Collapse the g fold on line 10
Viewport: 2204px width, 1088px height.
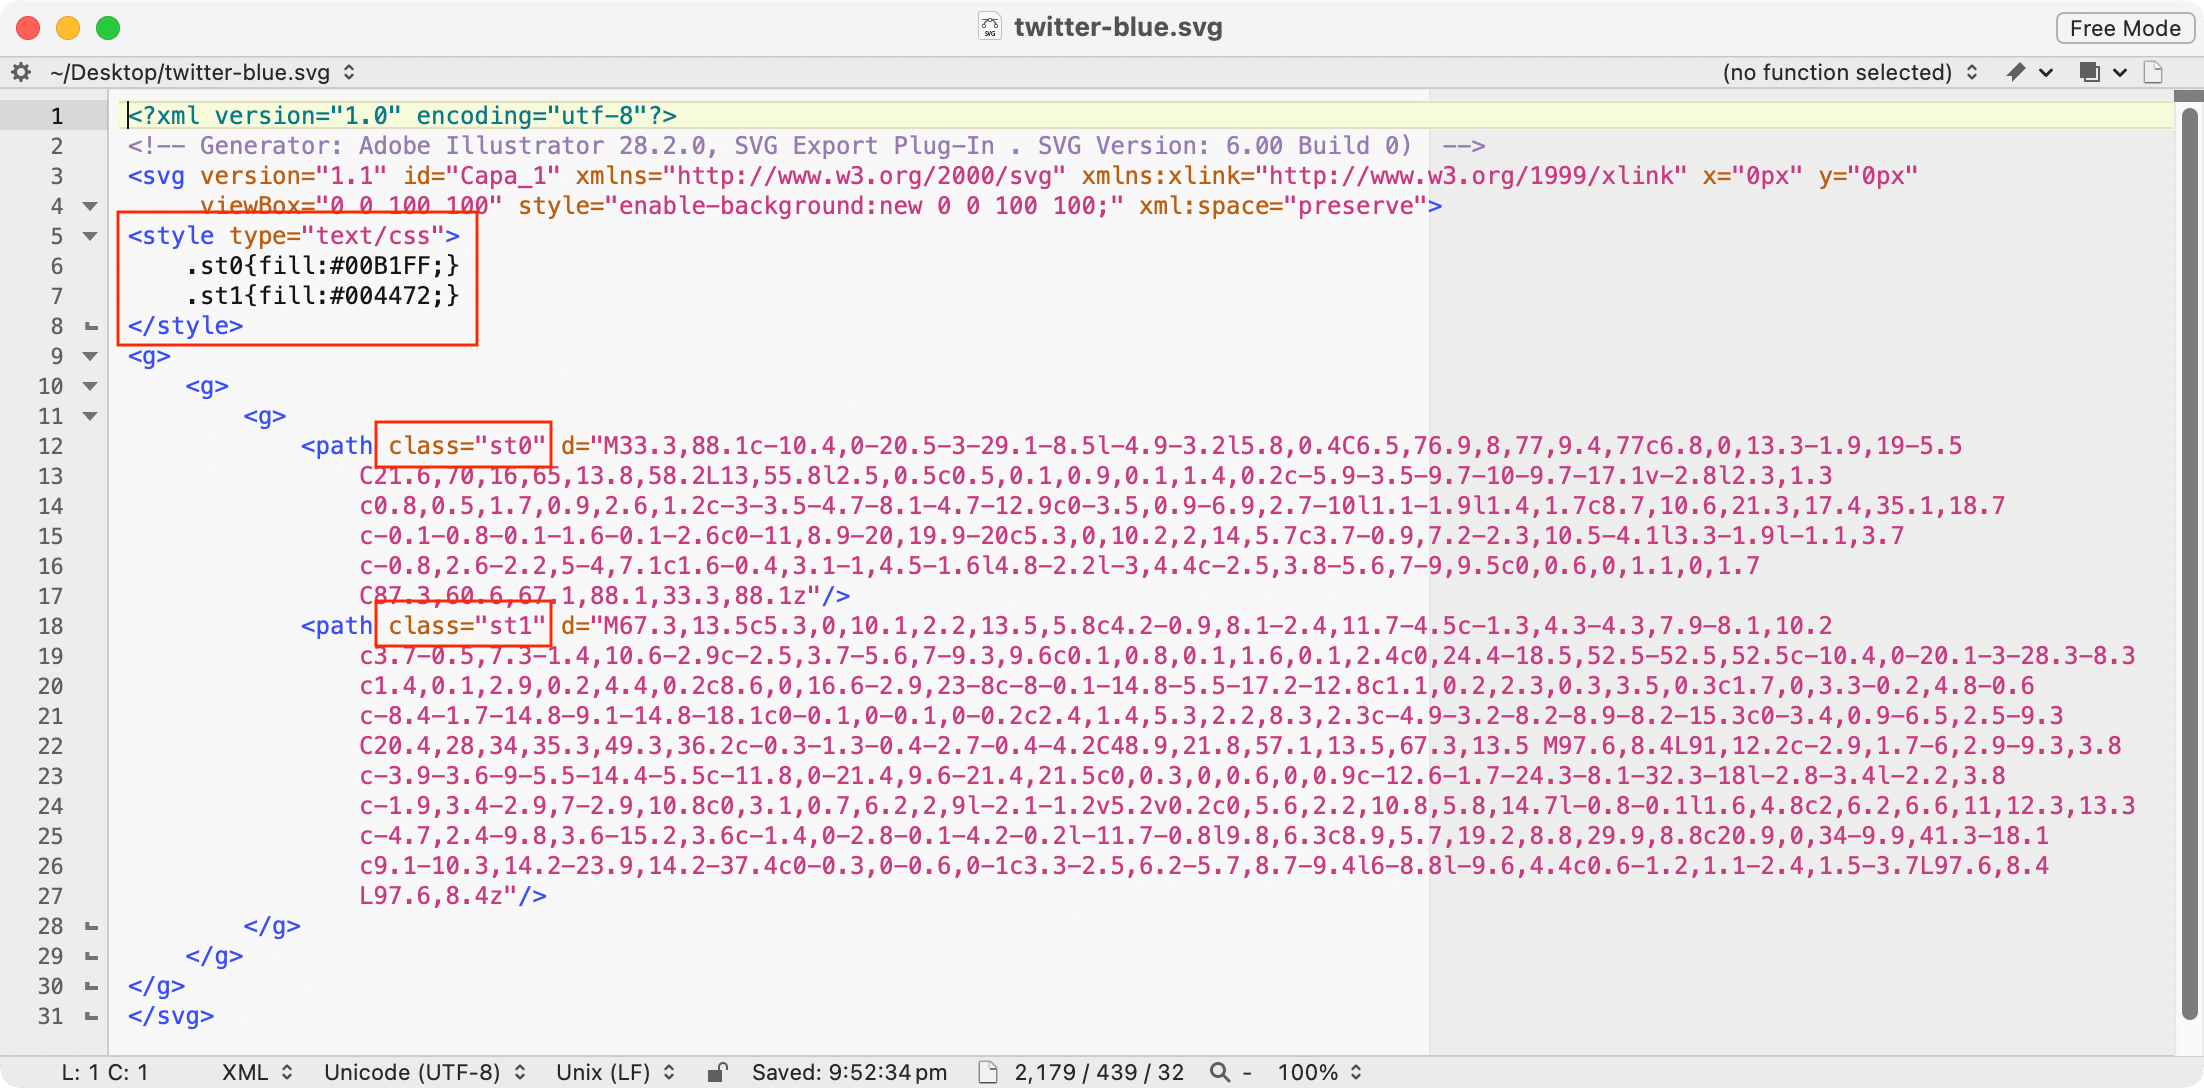coord(90,386)
